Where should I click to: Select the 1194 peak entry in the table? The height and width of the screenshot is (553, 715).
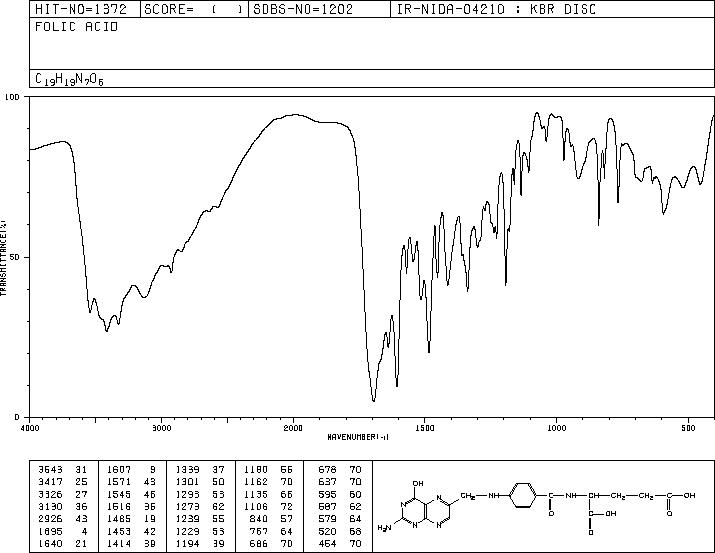tap(200, 544)
